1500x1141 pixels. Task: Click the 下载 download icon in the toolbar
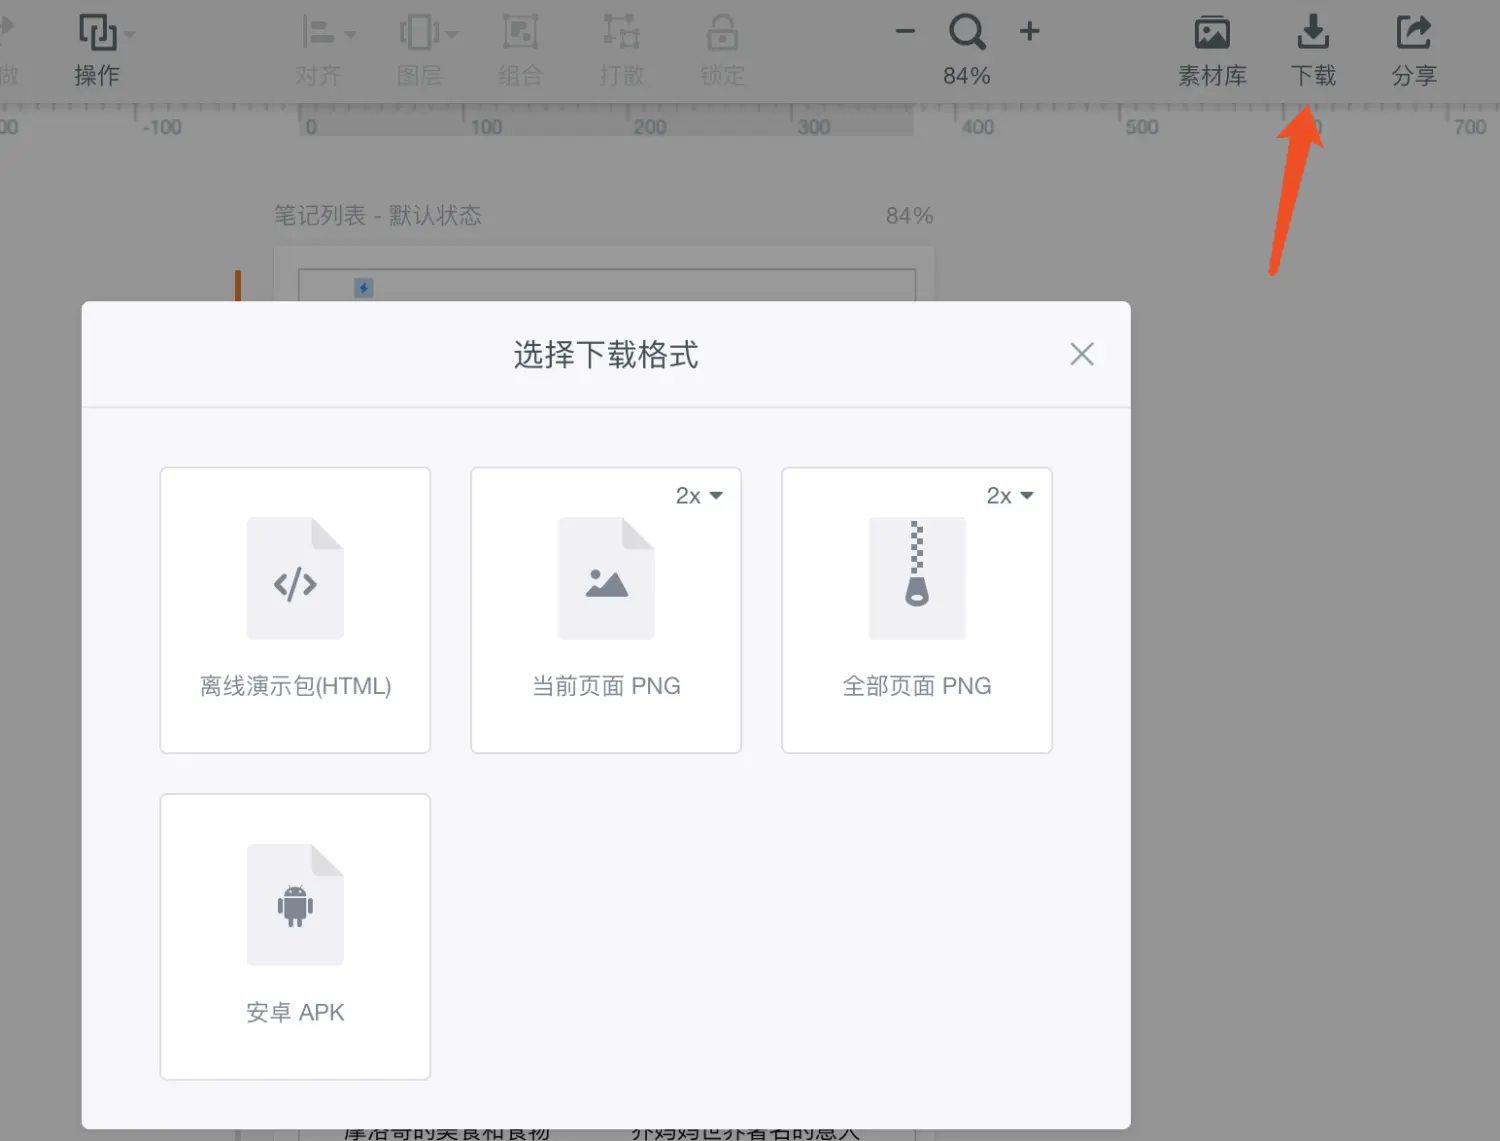tap(1313, 32)
